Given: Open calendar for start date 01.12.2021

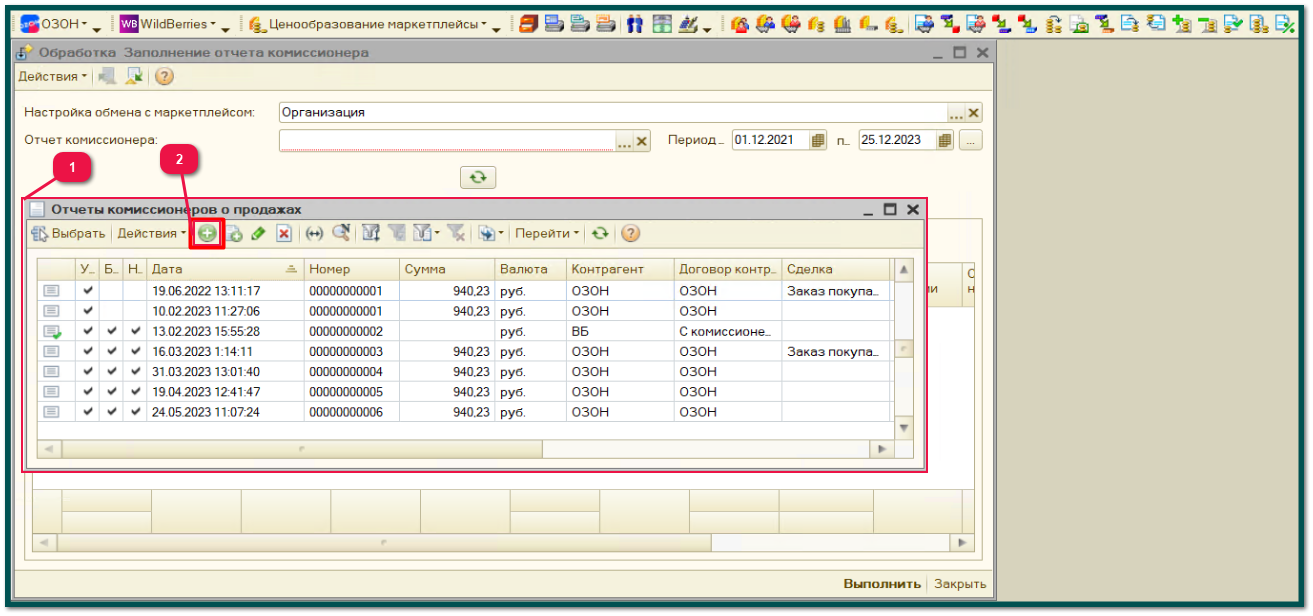Looking at the screenshot, I should click(818, 140).
